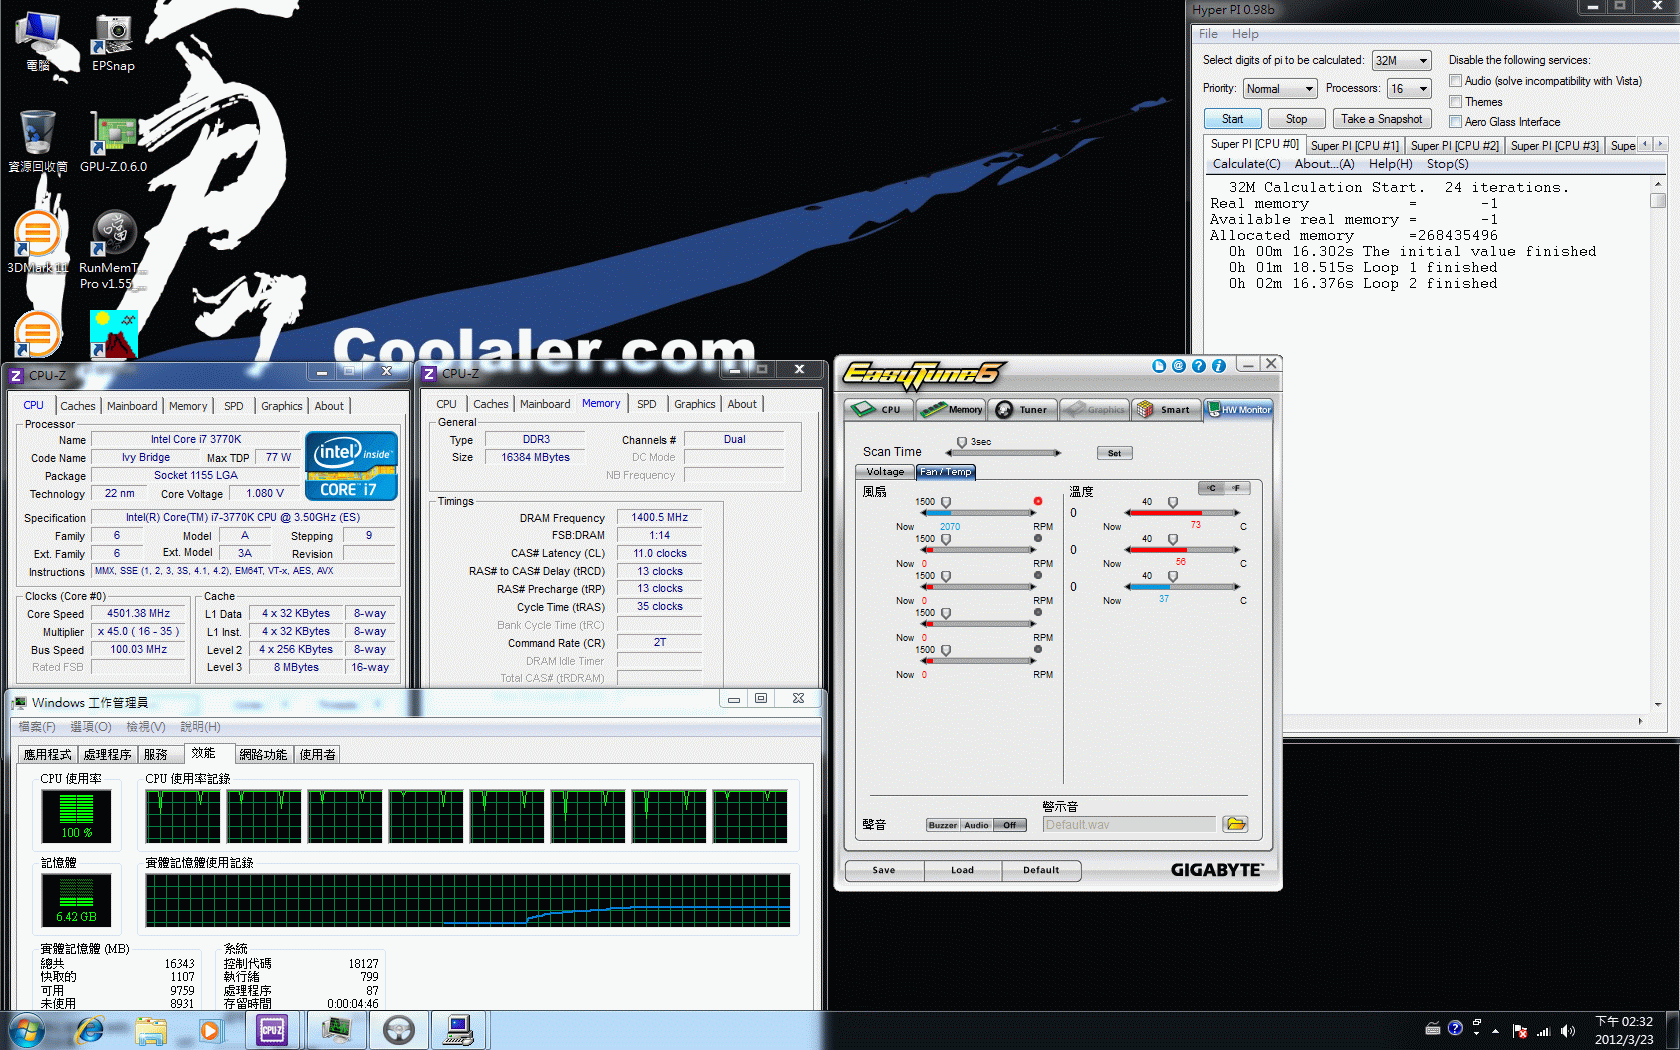The image size is (1680, 1050).
Task: Click the Action Center flag tray icon
Action: coord(1520,1031)
